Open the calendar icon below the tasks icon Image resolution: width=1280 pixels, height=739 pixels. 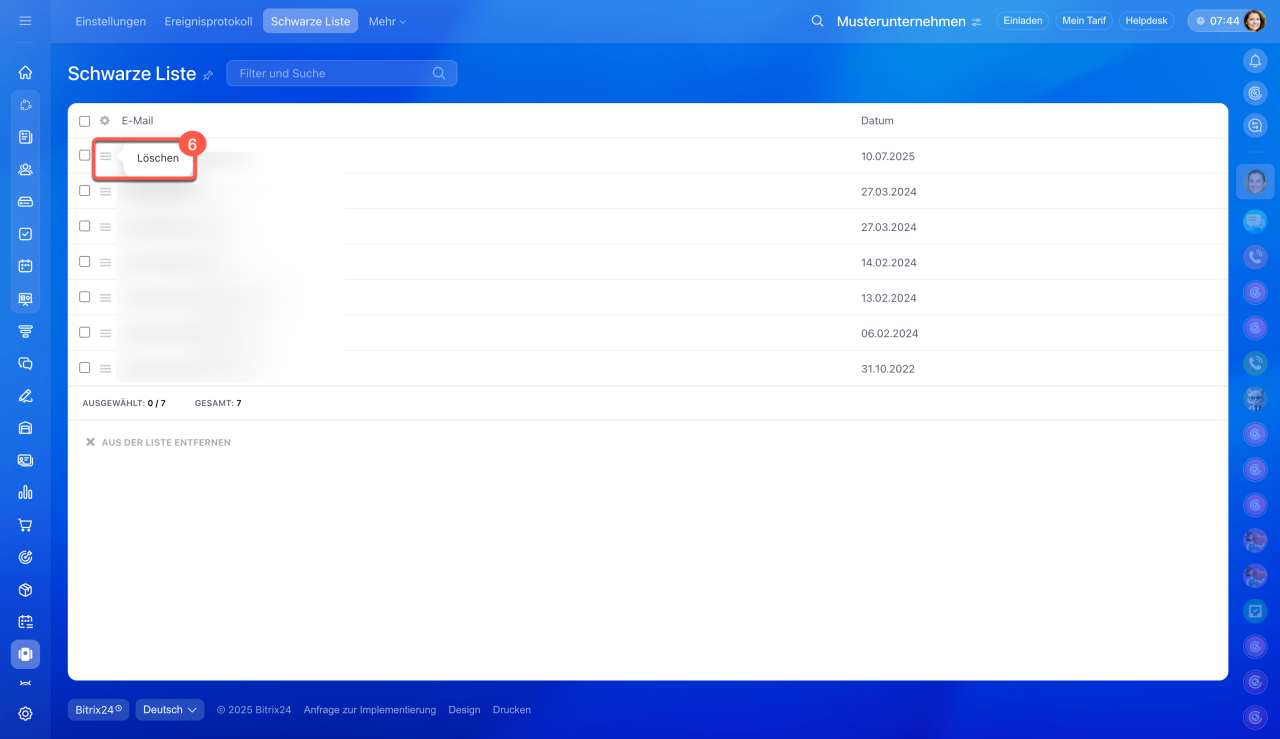tap(25, 266)
